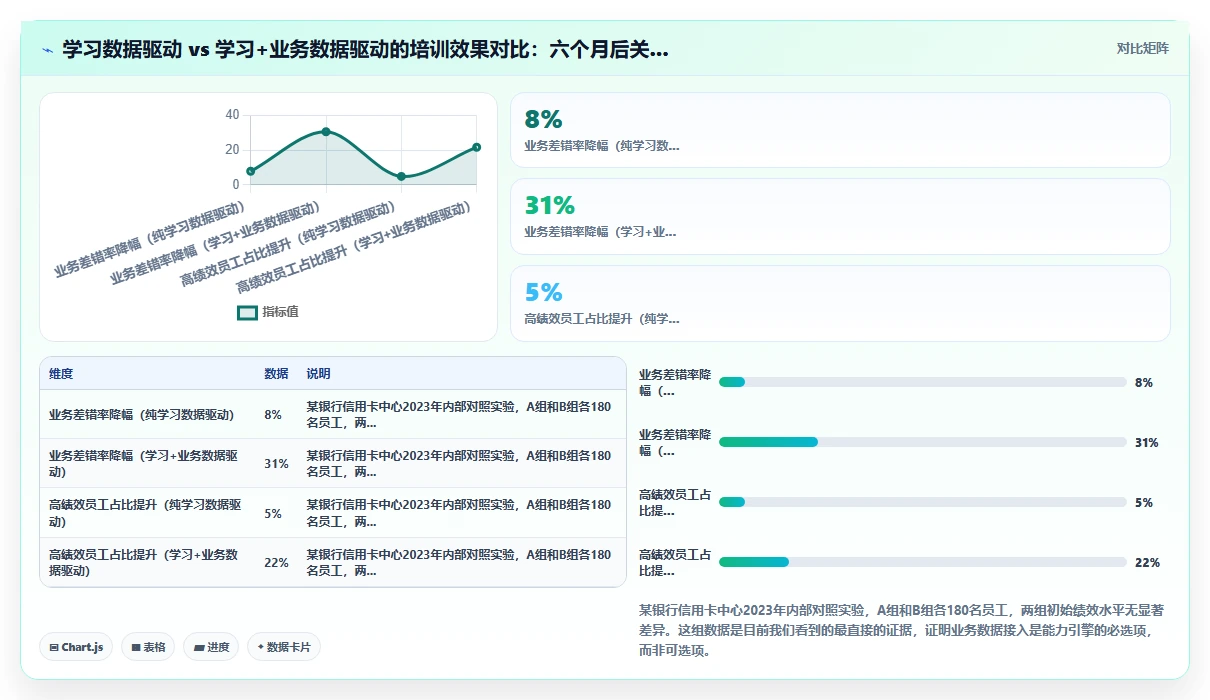
Task: Open the 31% data card
Action: click(x=840, y=217)
